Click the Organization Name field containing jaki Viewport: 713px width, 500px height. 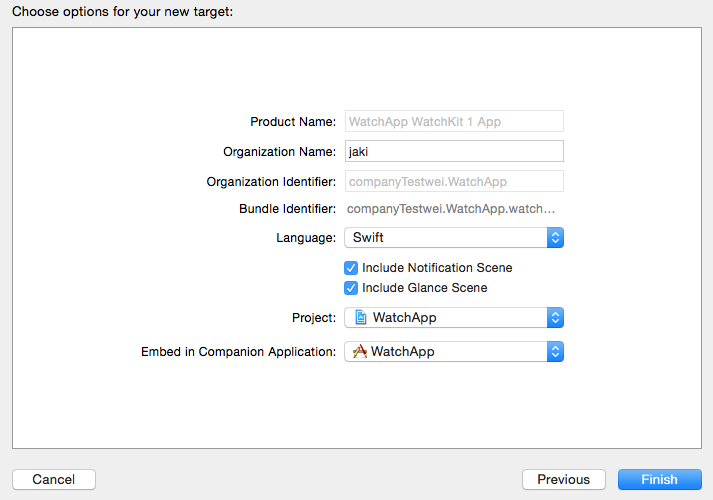[x=454, y=151]
